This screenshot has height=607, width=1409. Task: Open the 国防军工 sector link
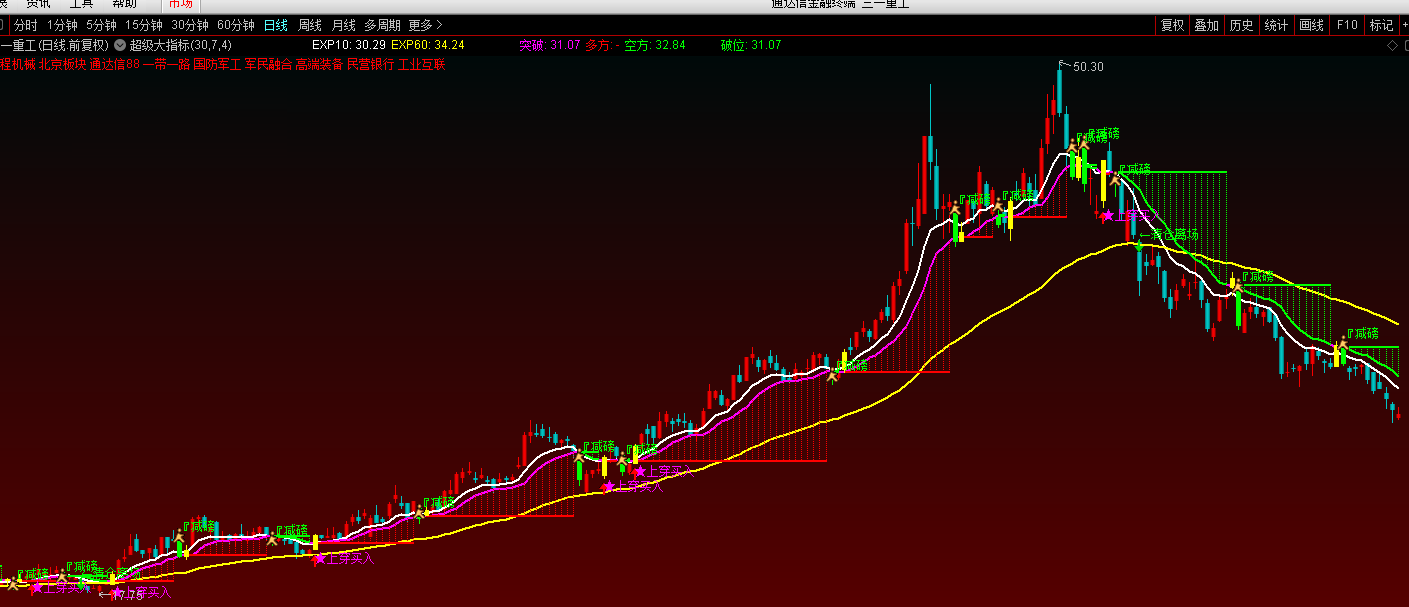coord(217,64)
